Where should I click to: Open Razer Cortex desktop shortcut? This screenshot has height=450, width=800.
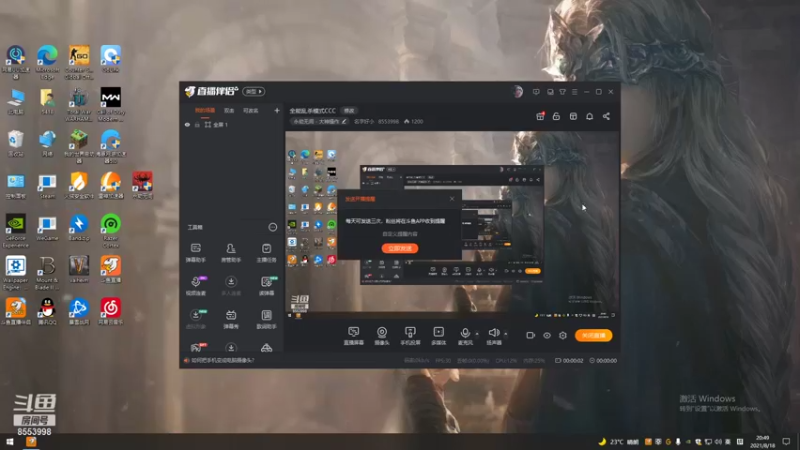[110, 231]
